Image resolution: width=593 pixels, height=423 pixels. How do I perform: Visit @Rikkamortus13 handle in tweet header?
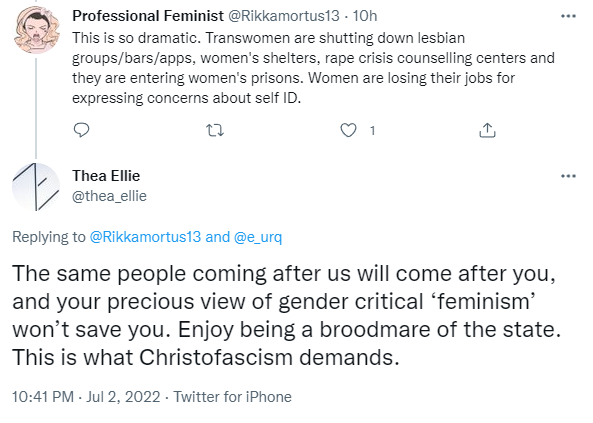284,16
